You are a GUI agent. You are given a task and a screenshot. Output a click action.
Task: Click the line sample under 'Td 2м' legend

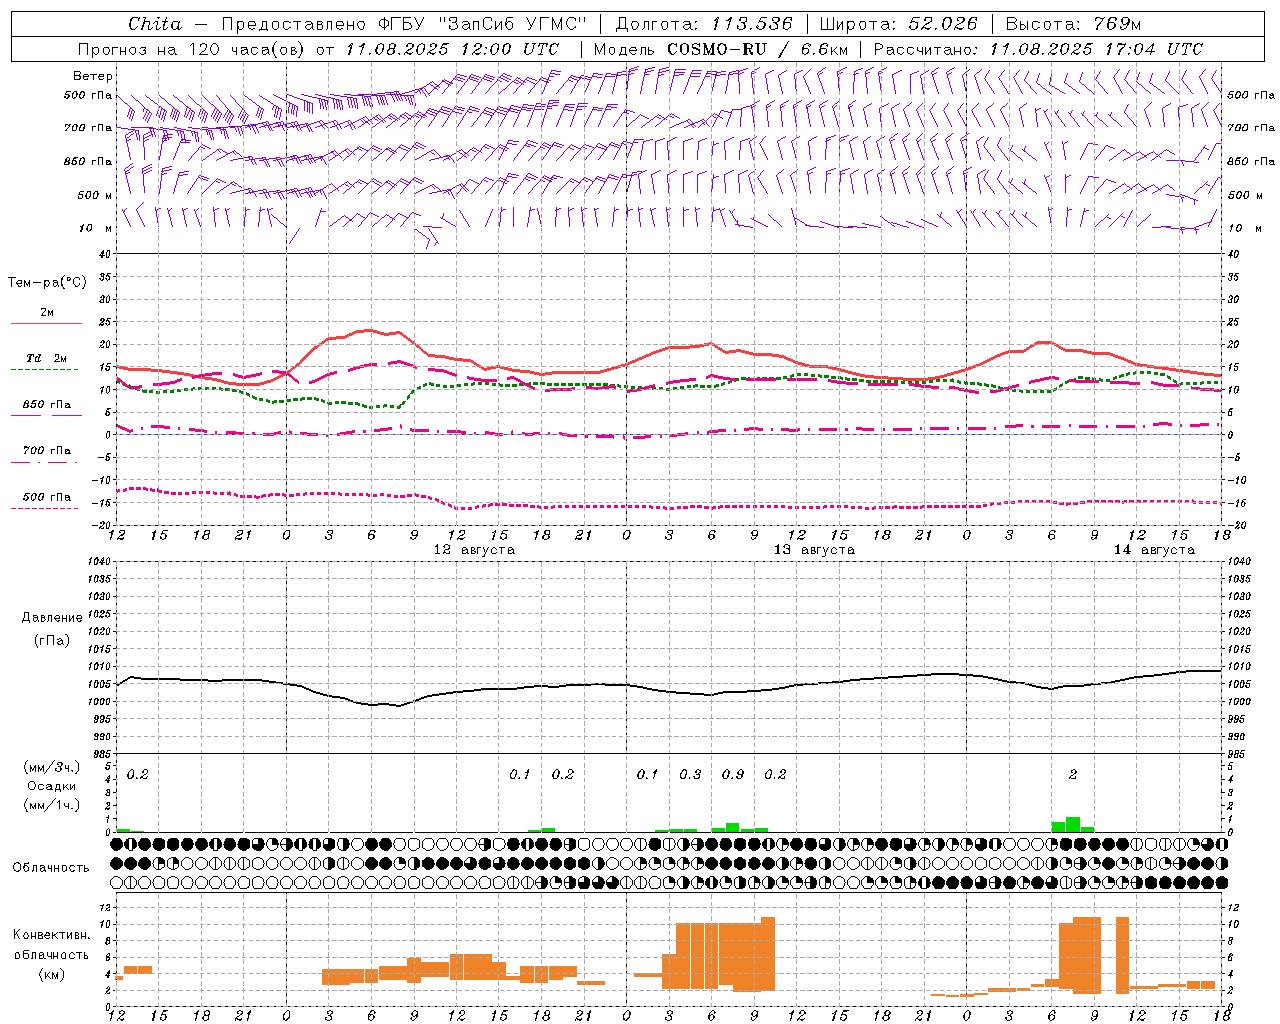[45, 370]
